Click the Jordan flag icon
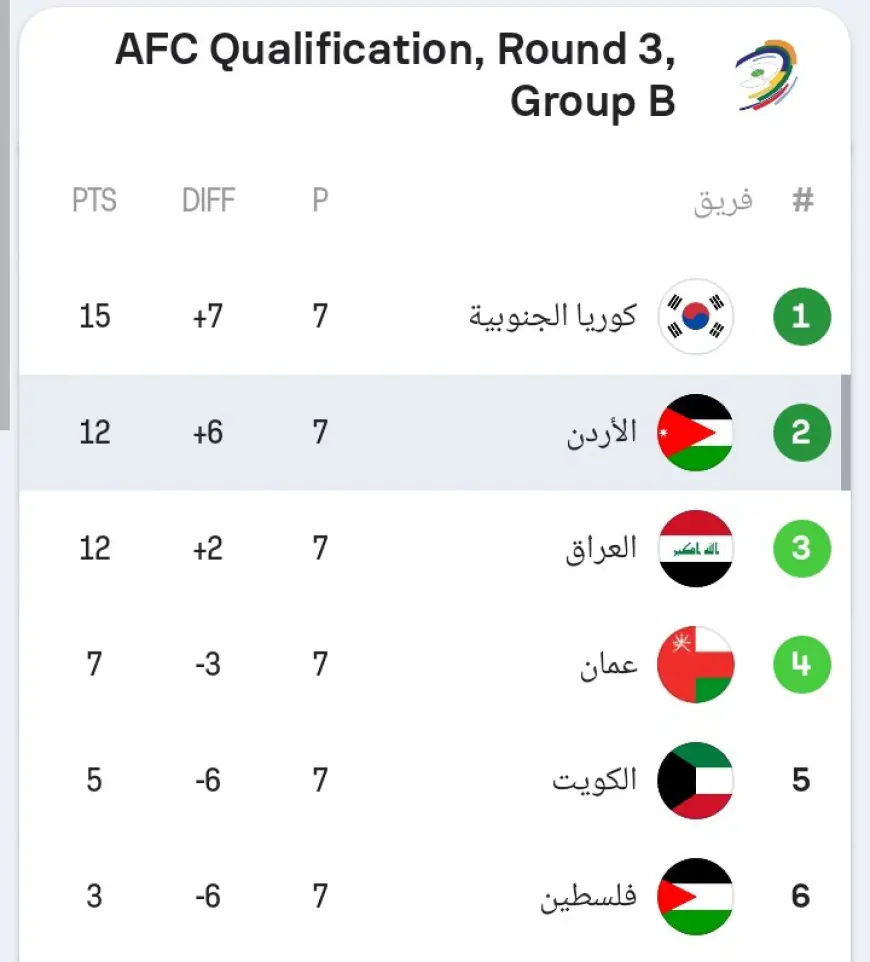This screenshot has height=962, width=870. [695, 433]
